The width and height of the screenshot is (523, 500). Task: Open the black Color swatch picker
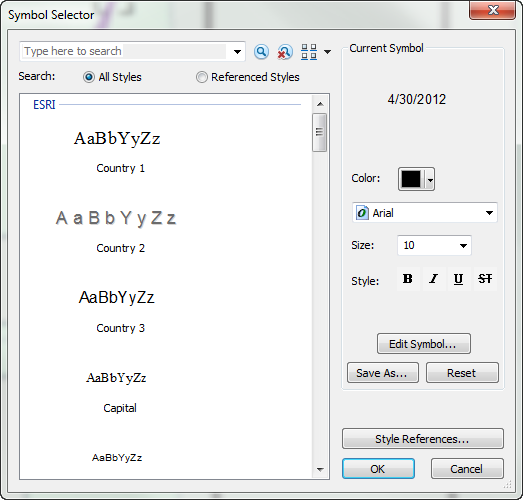(x=416, y=179)
